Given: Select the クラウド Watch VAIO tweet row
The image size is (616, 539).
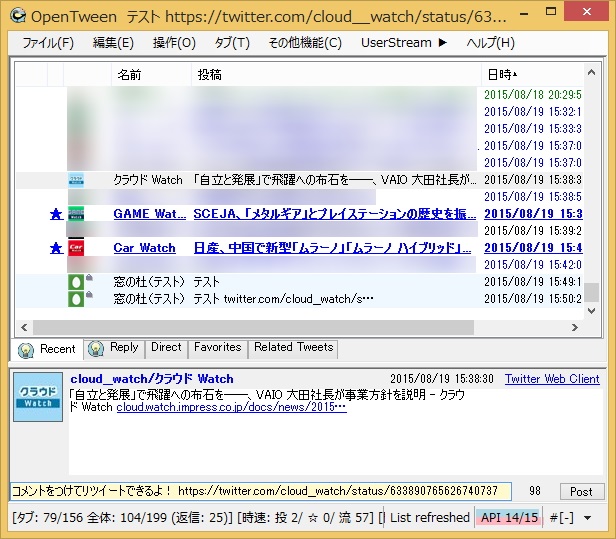Looking at the screenshot, I should 299,180.
